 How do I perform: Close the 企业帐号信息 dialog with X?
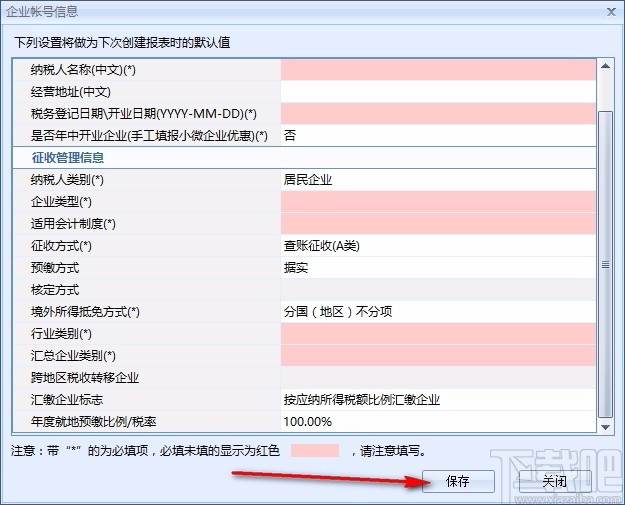click(611, 12)
